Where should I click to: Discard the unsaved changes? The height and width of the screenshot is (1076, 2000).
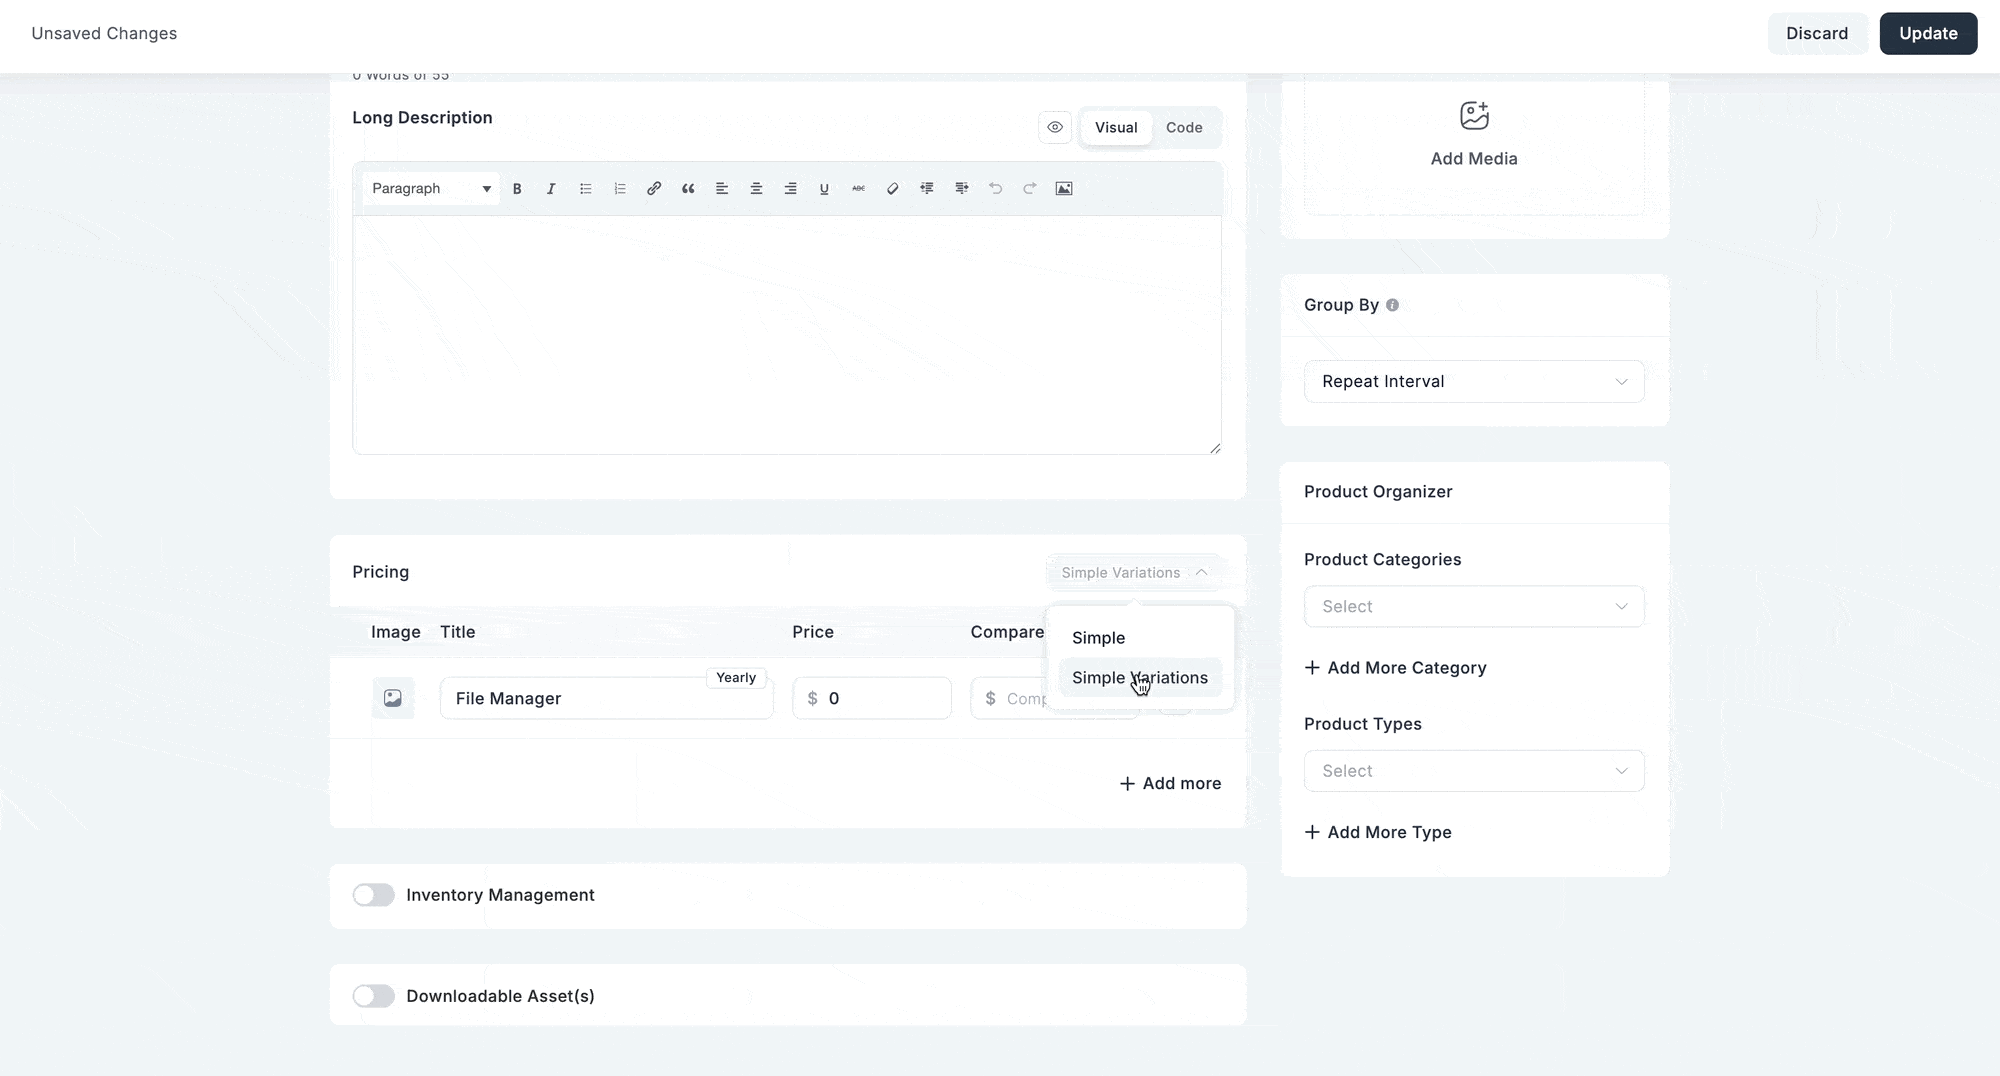[1816, 34]
